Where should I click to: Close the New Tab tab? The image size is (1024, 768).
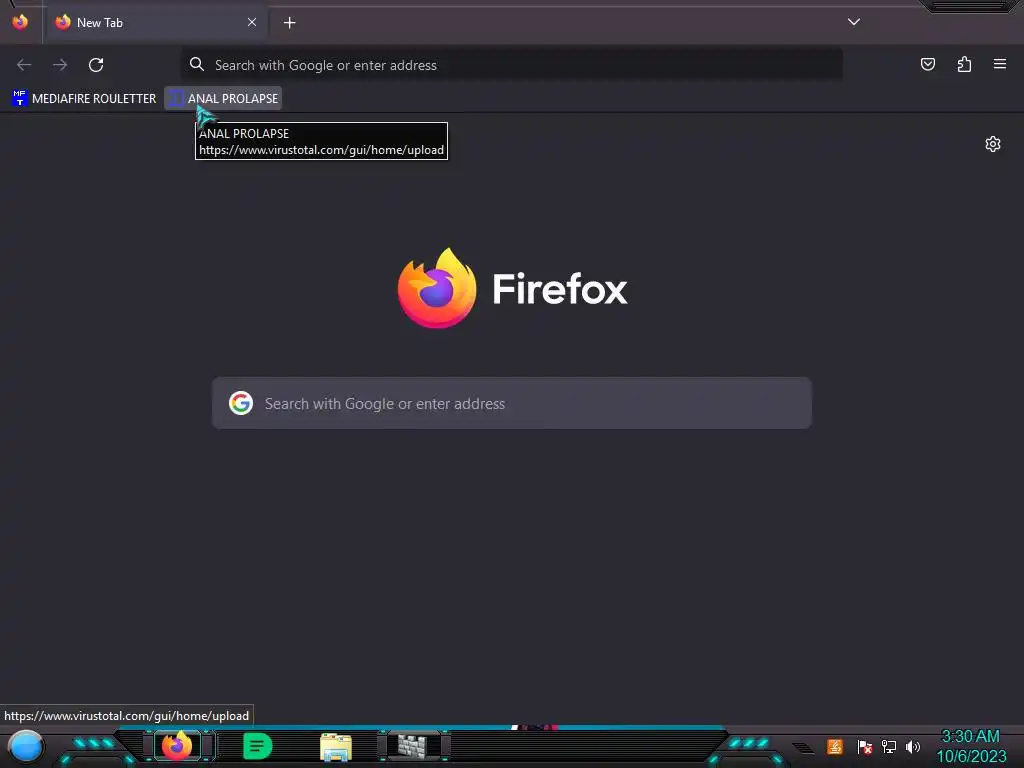251,22
